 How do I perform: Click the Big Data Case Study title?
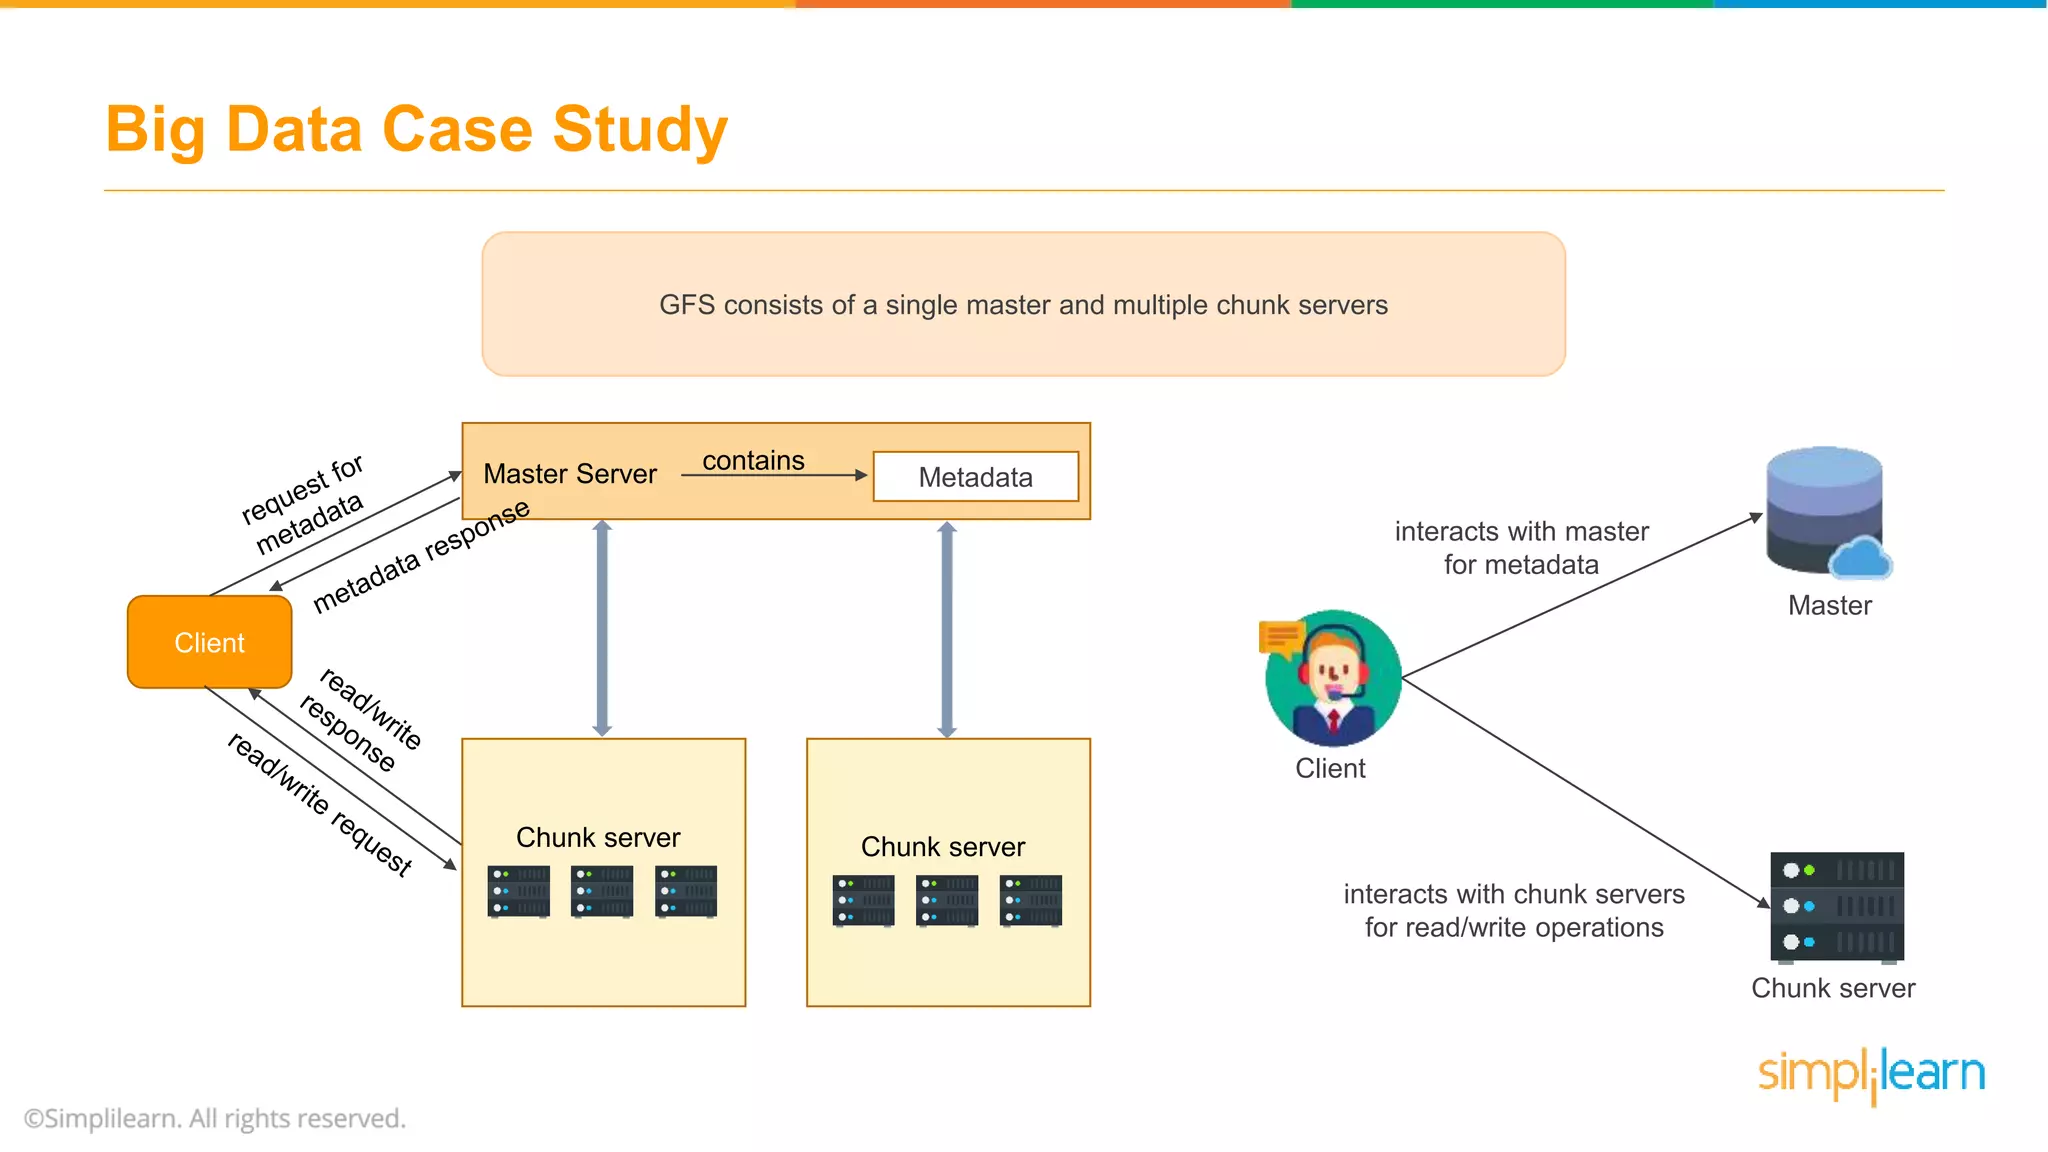417,130
